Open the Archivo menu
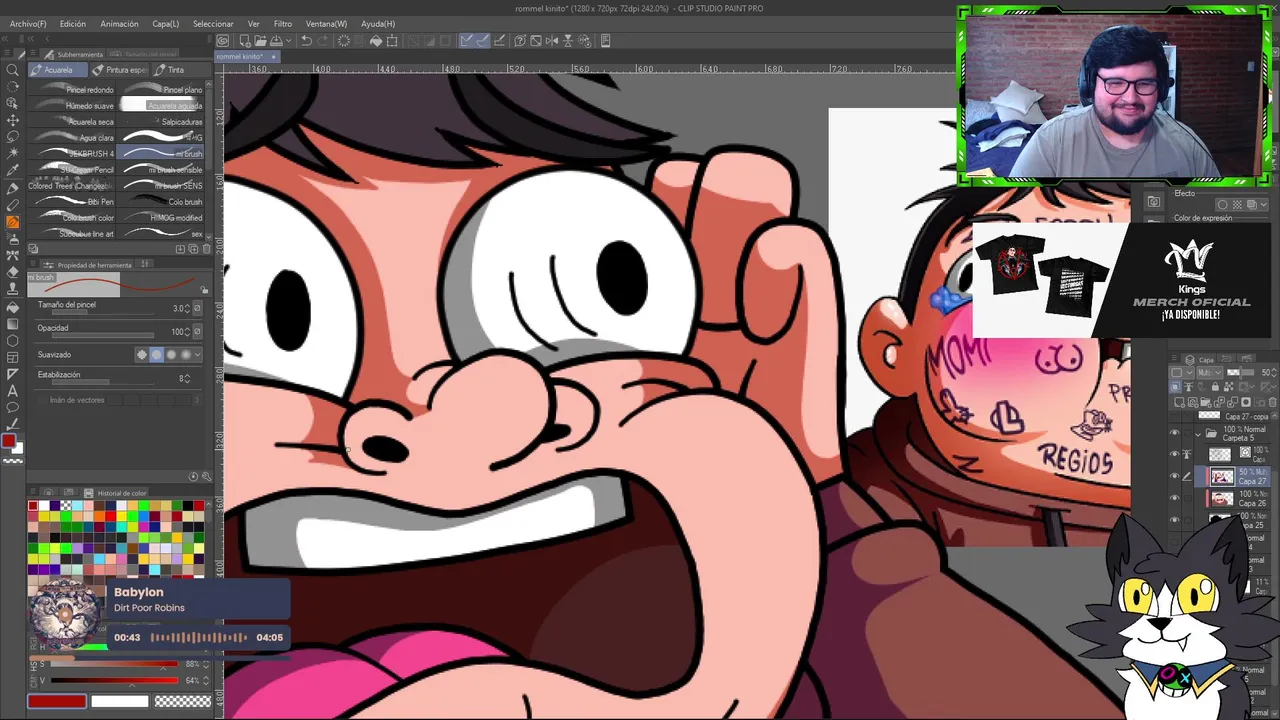 [28, 23]
